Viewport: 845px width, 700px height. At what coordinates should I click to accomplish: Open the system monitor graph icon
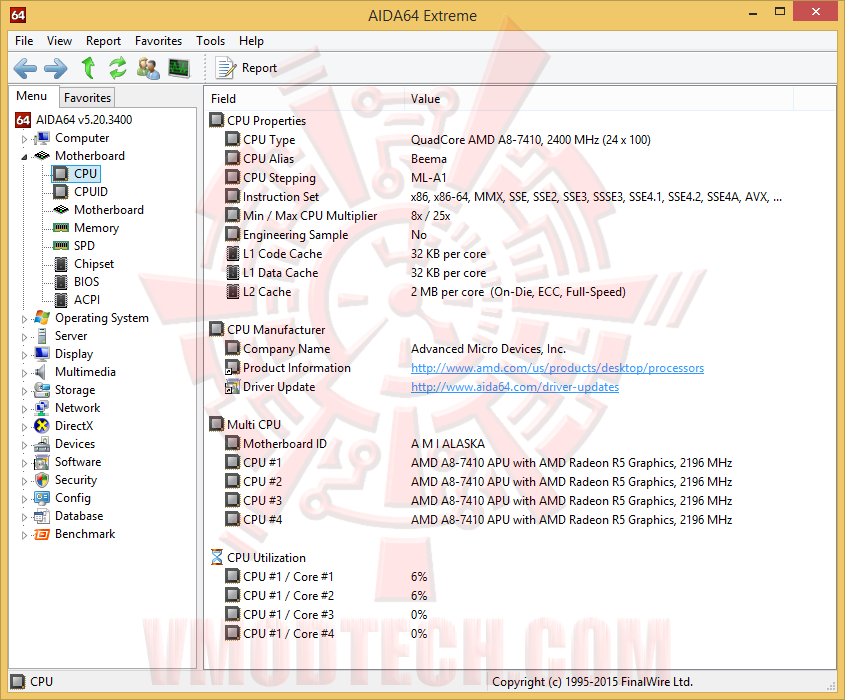pos(179,68)
